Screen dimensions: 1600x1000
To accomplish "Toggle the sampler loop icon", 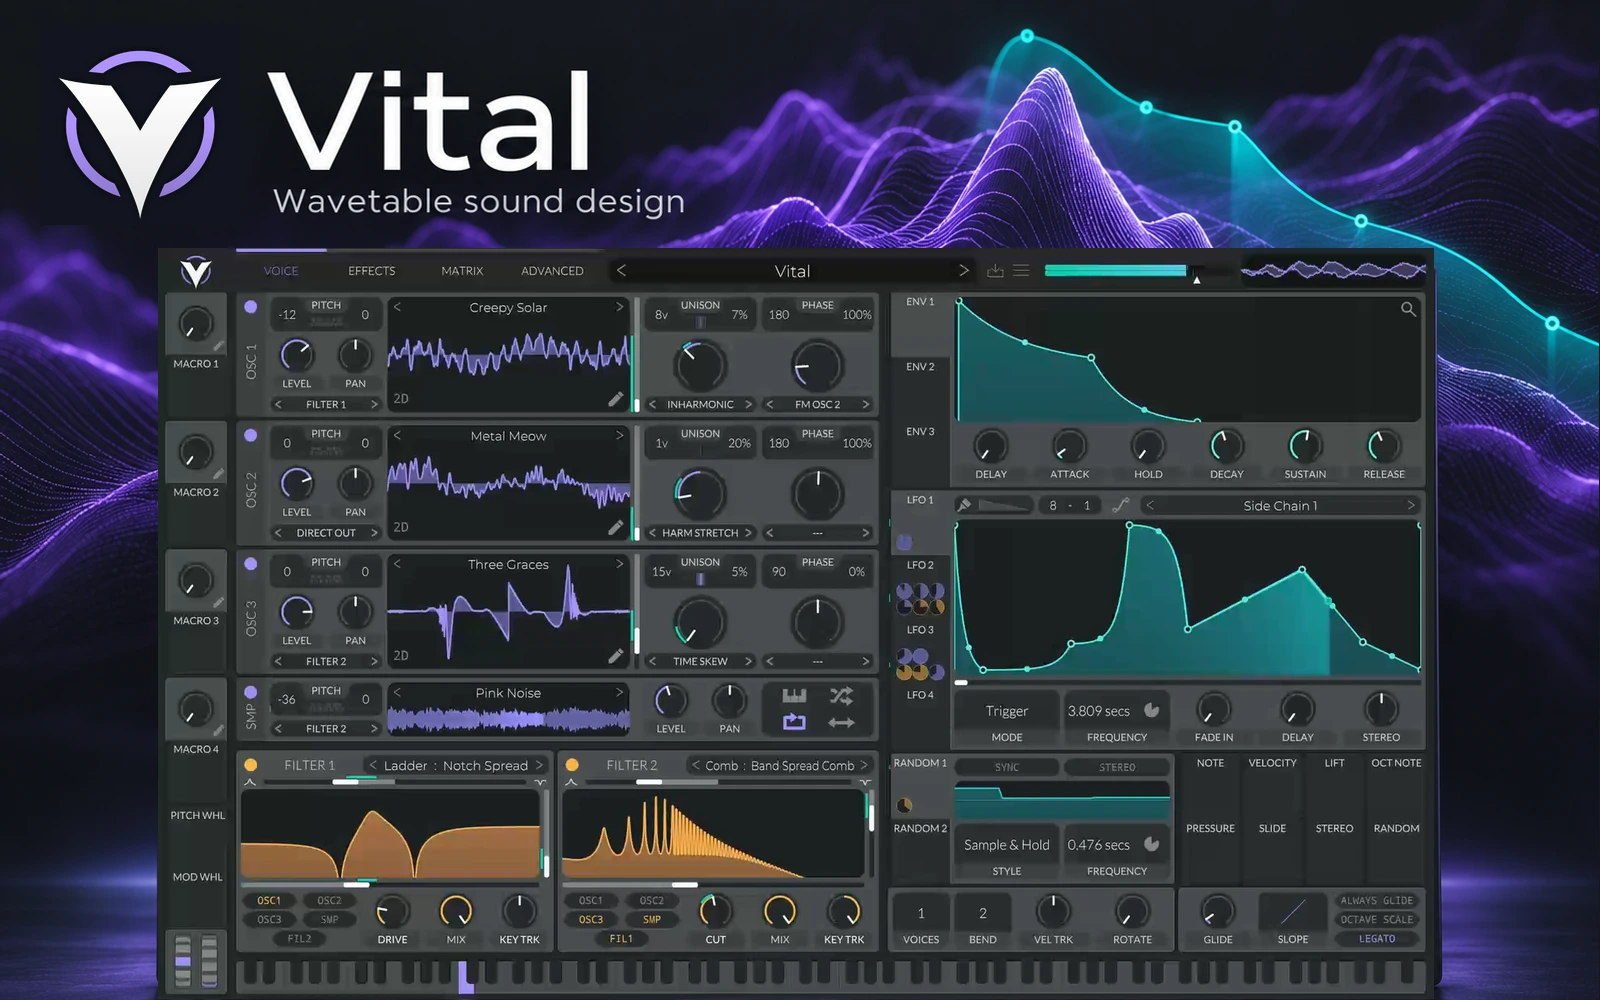I will pyautogui.click(x=794, y=722).
